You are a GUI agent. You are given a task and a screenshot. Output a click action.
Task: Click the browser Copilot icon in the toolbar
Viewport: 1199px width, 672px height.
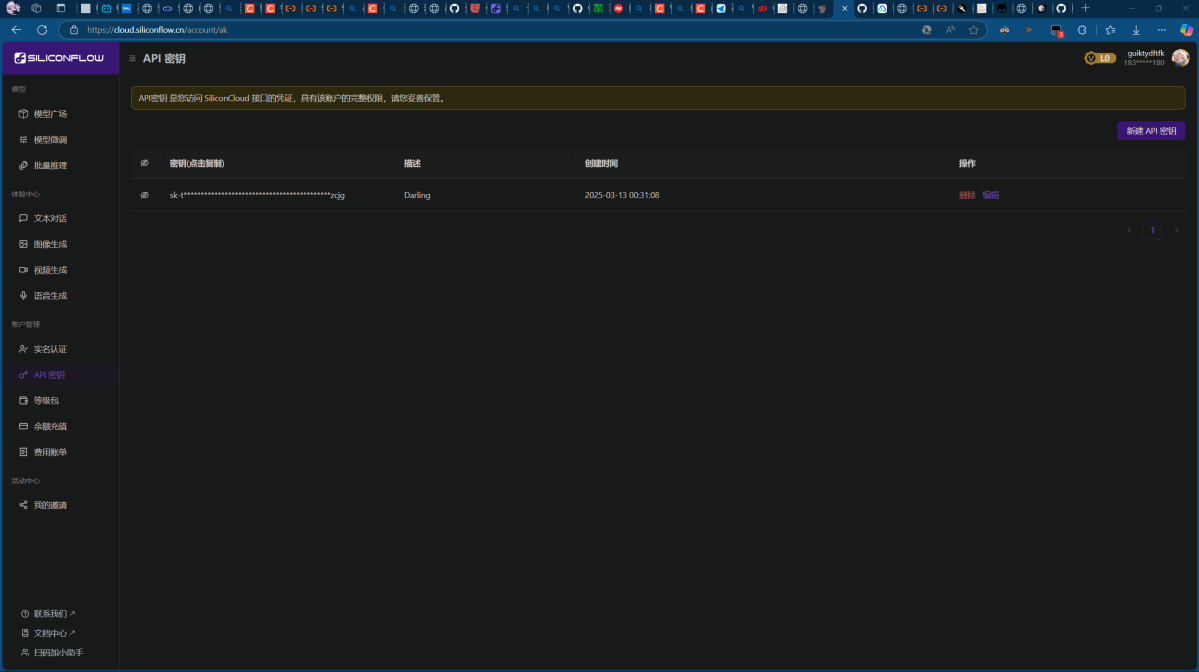tap(1185, 30)
